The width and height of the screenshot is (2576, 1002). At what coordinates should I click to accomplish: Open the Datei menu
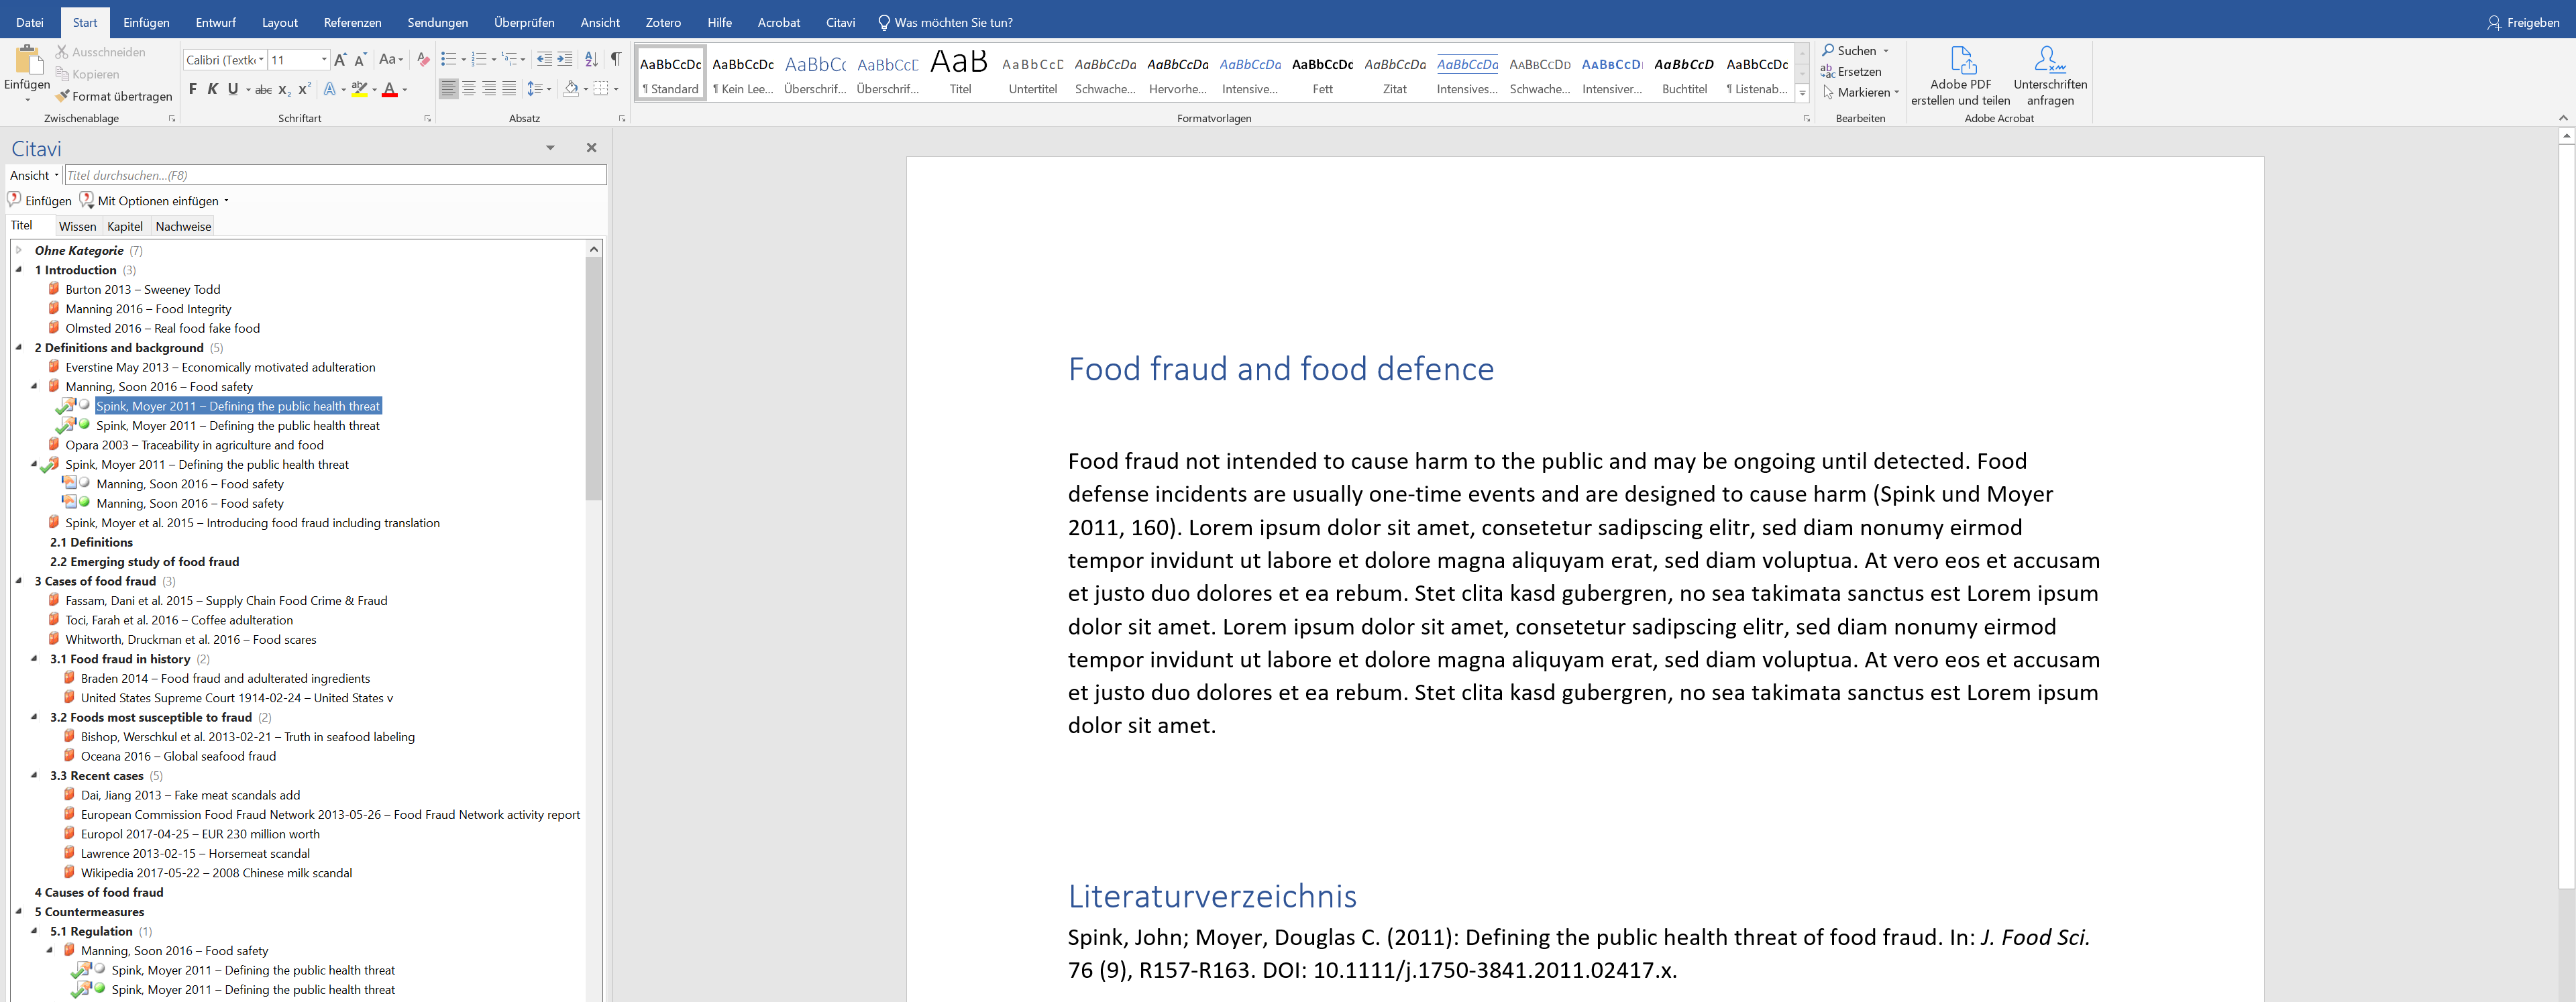pos(30,22)
